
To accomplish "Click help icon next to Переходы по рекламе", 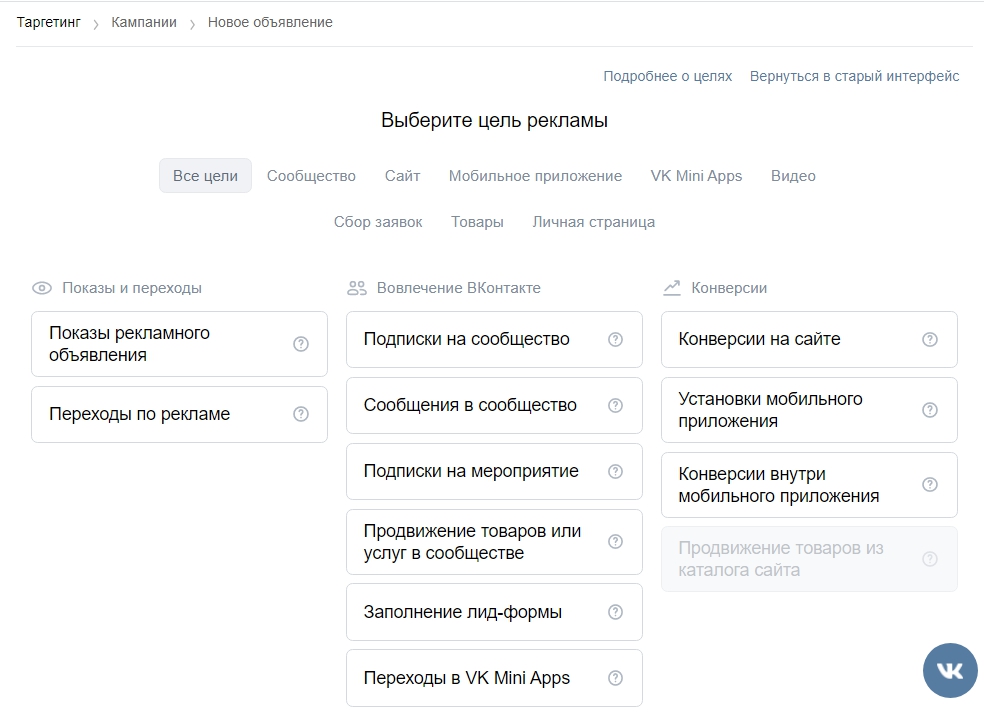I will point(301,414).
